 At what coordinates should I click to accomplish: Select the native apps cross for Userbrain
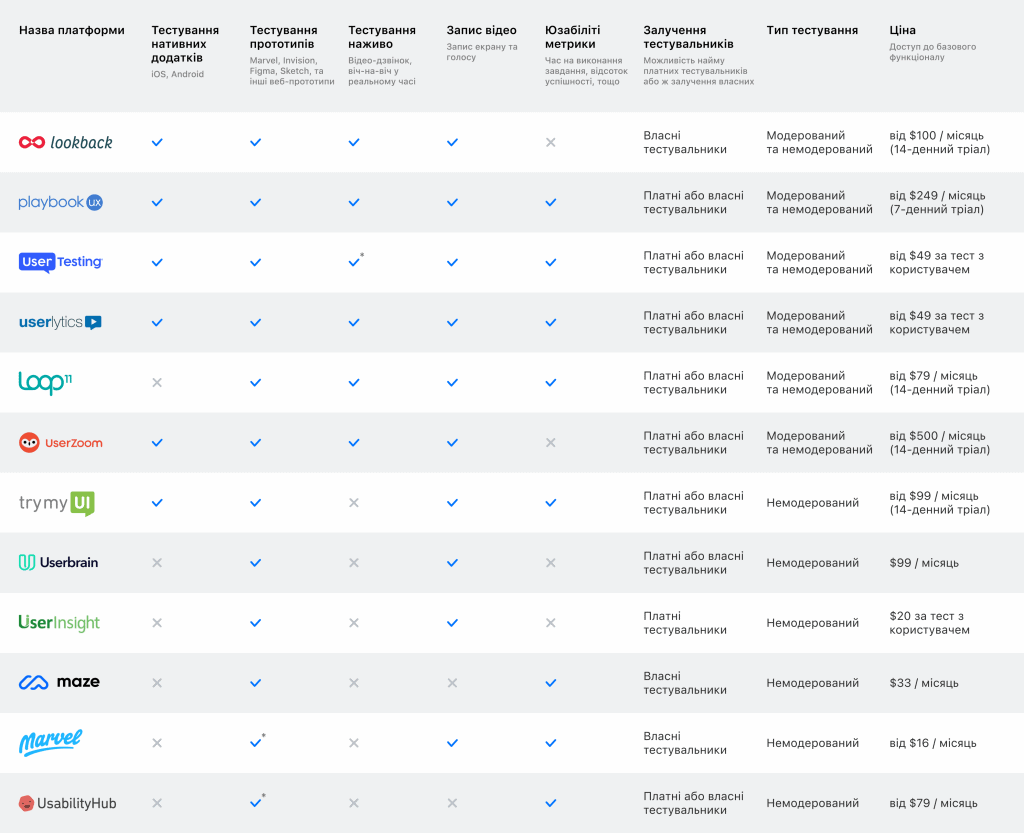[x=157, y=563]
